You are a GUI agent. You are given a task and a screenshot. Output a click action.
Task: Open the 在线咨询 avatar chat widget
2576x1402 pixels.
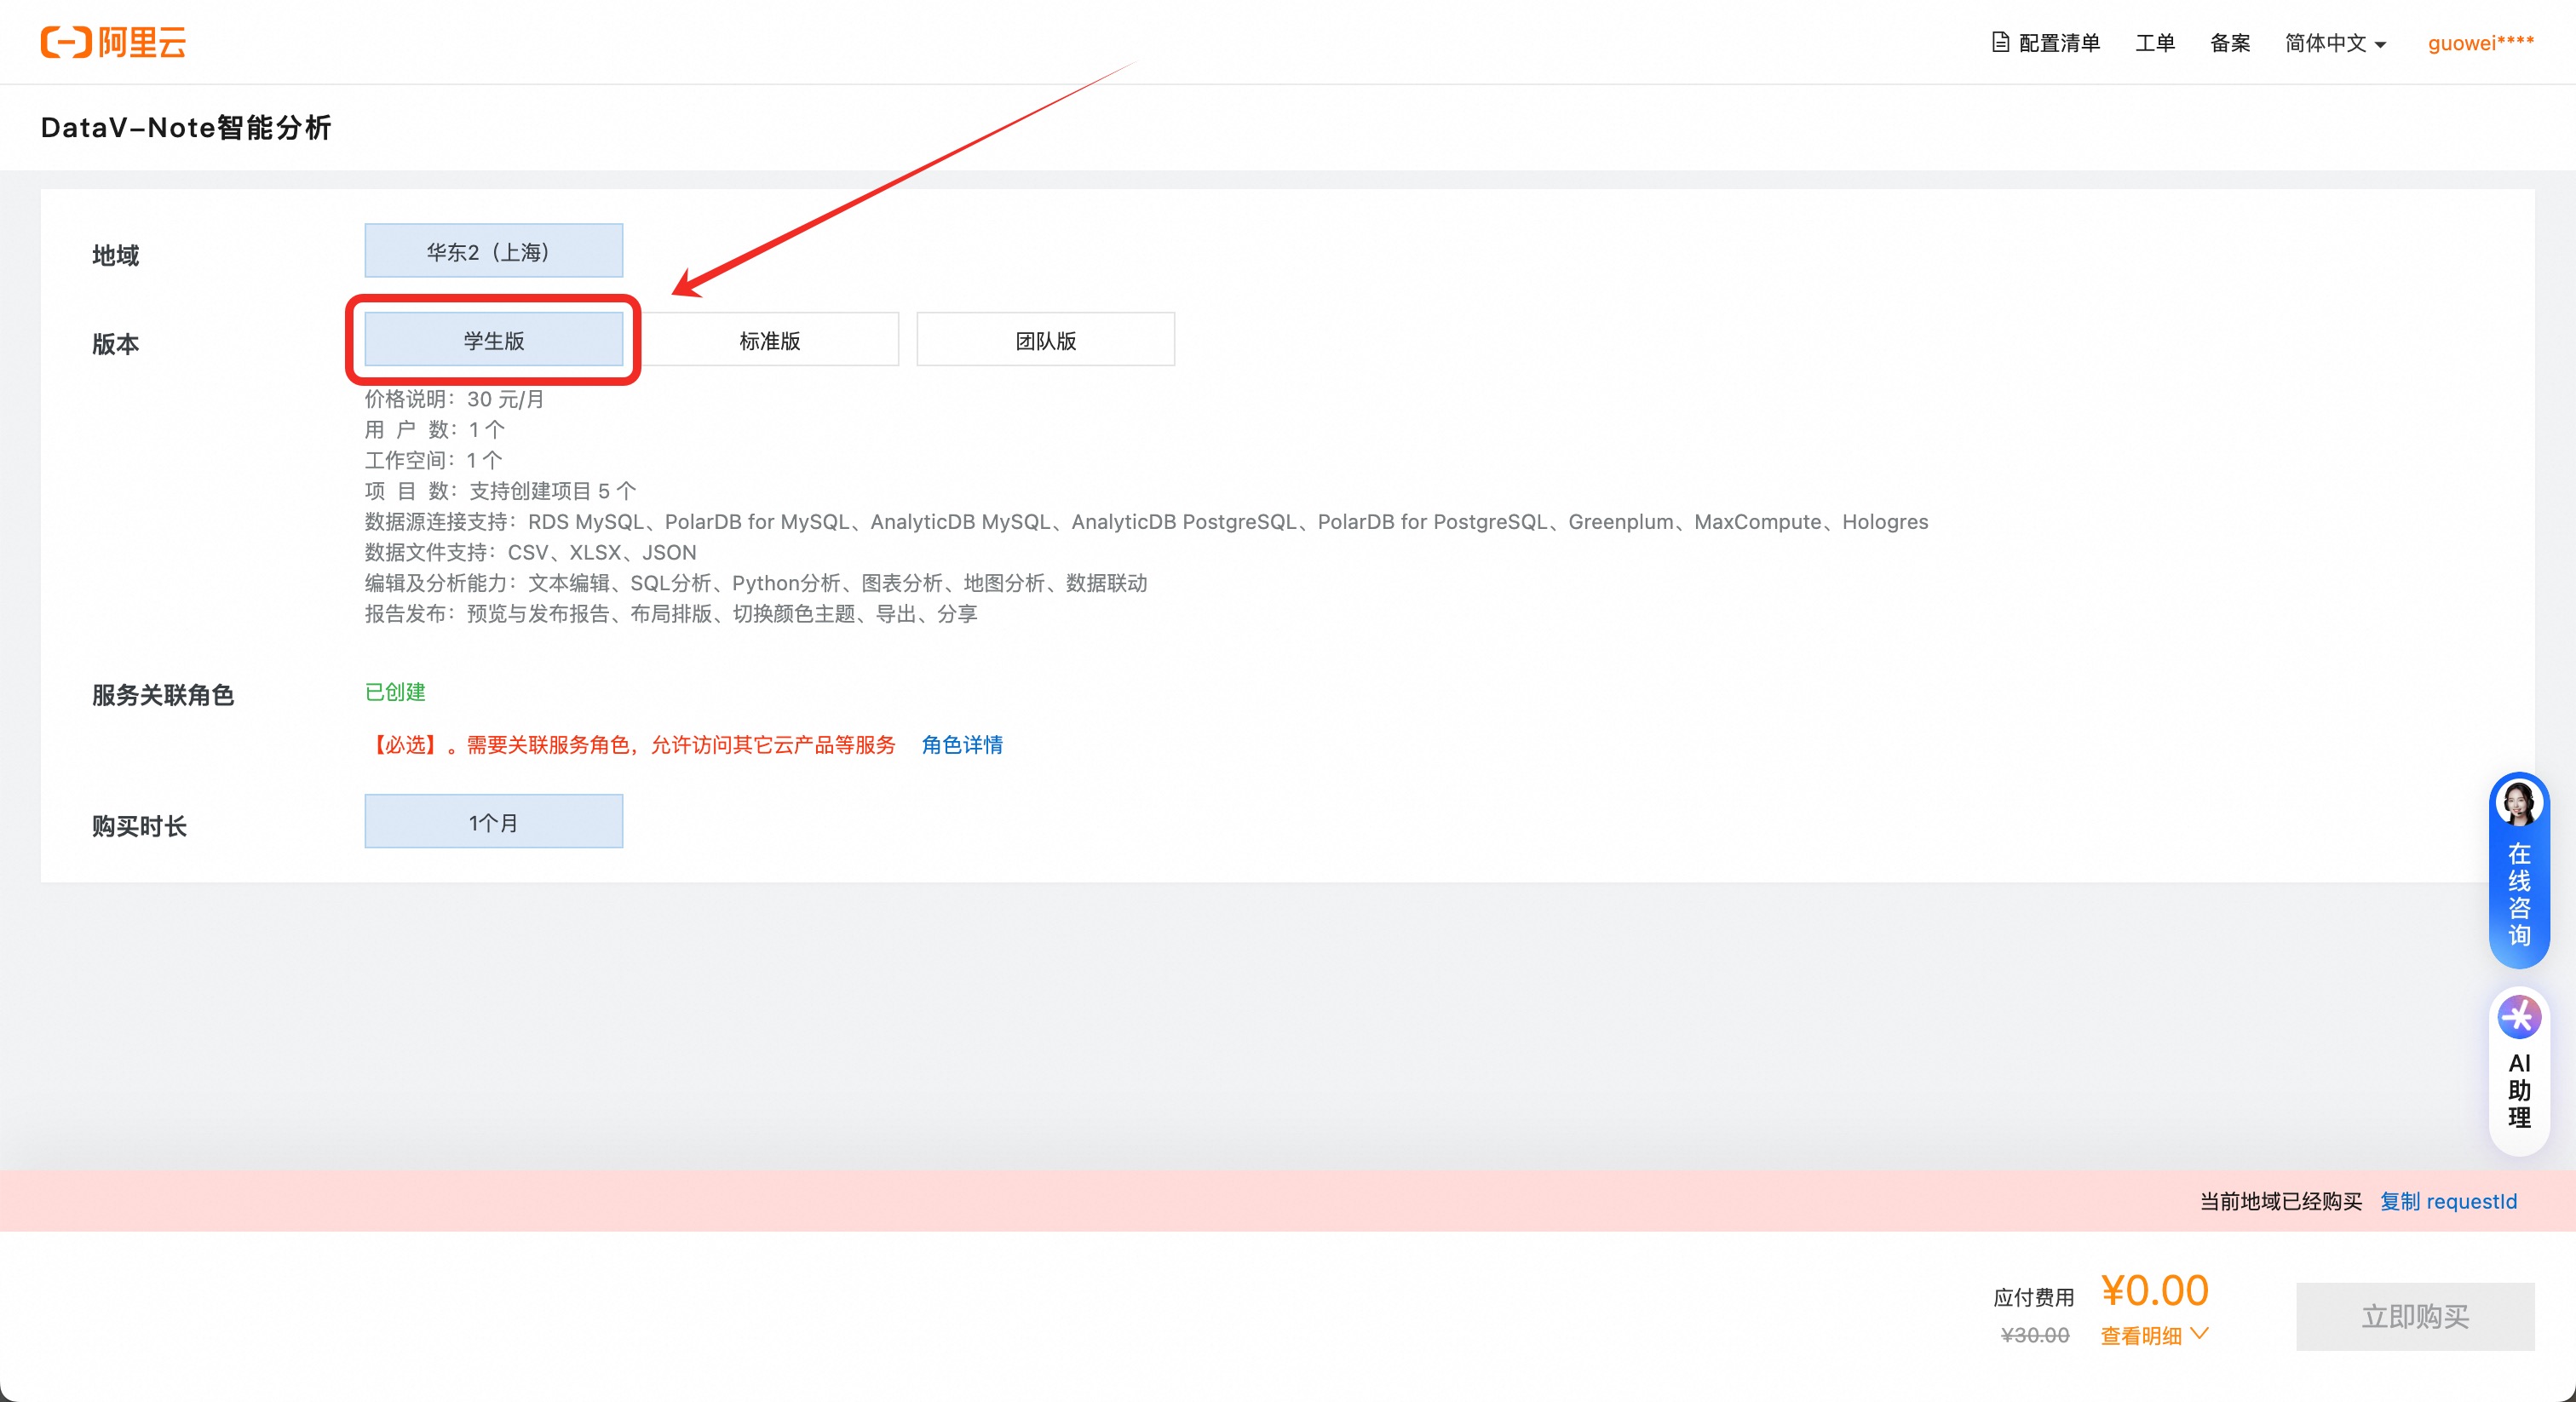coord(2518,803)
